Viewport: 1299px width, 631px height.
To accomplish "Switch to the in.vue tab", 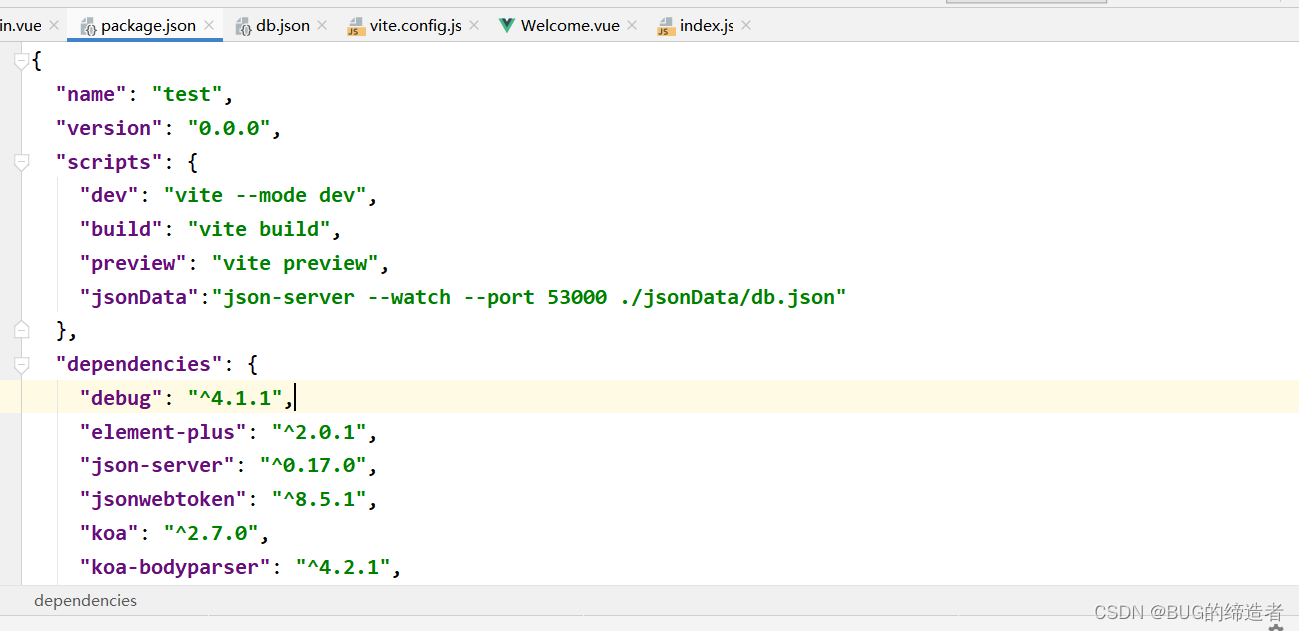I will pos(20,25).
